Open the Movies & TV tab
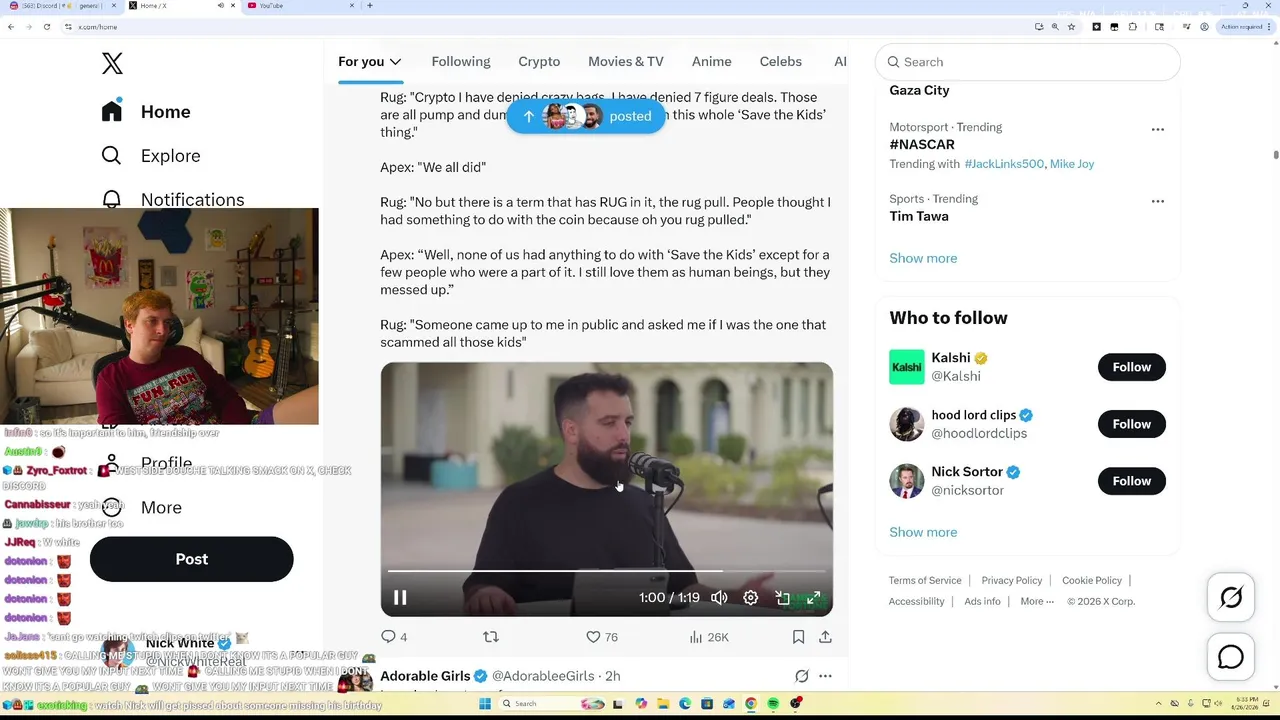1280x720 pixels. tap(626, 61)
